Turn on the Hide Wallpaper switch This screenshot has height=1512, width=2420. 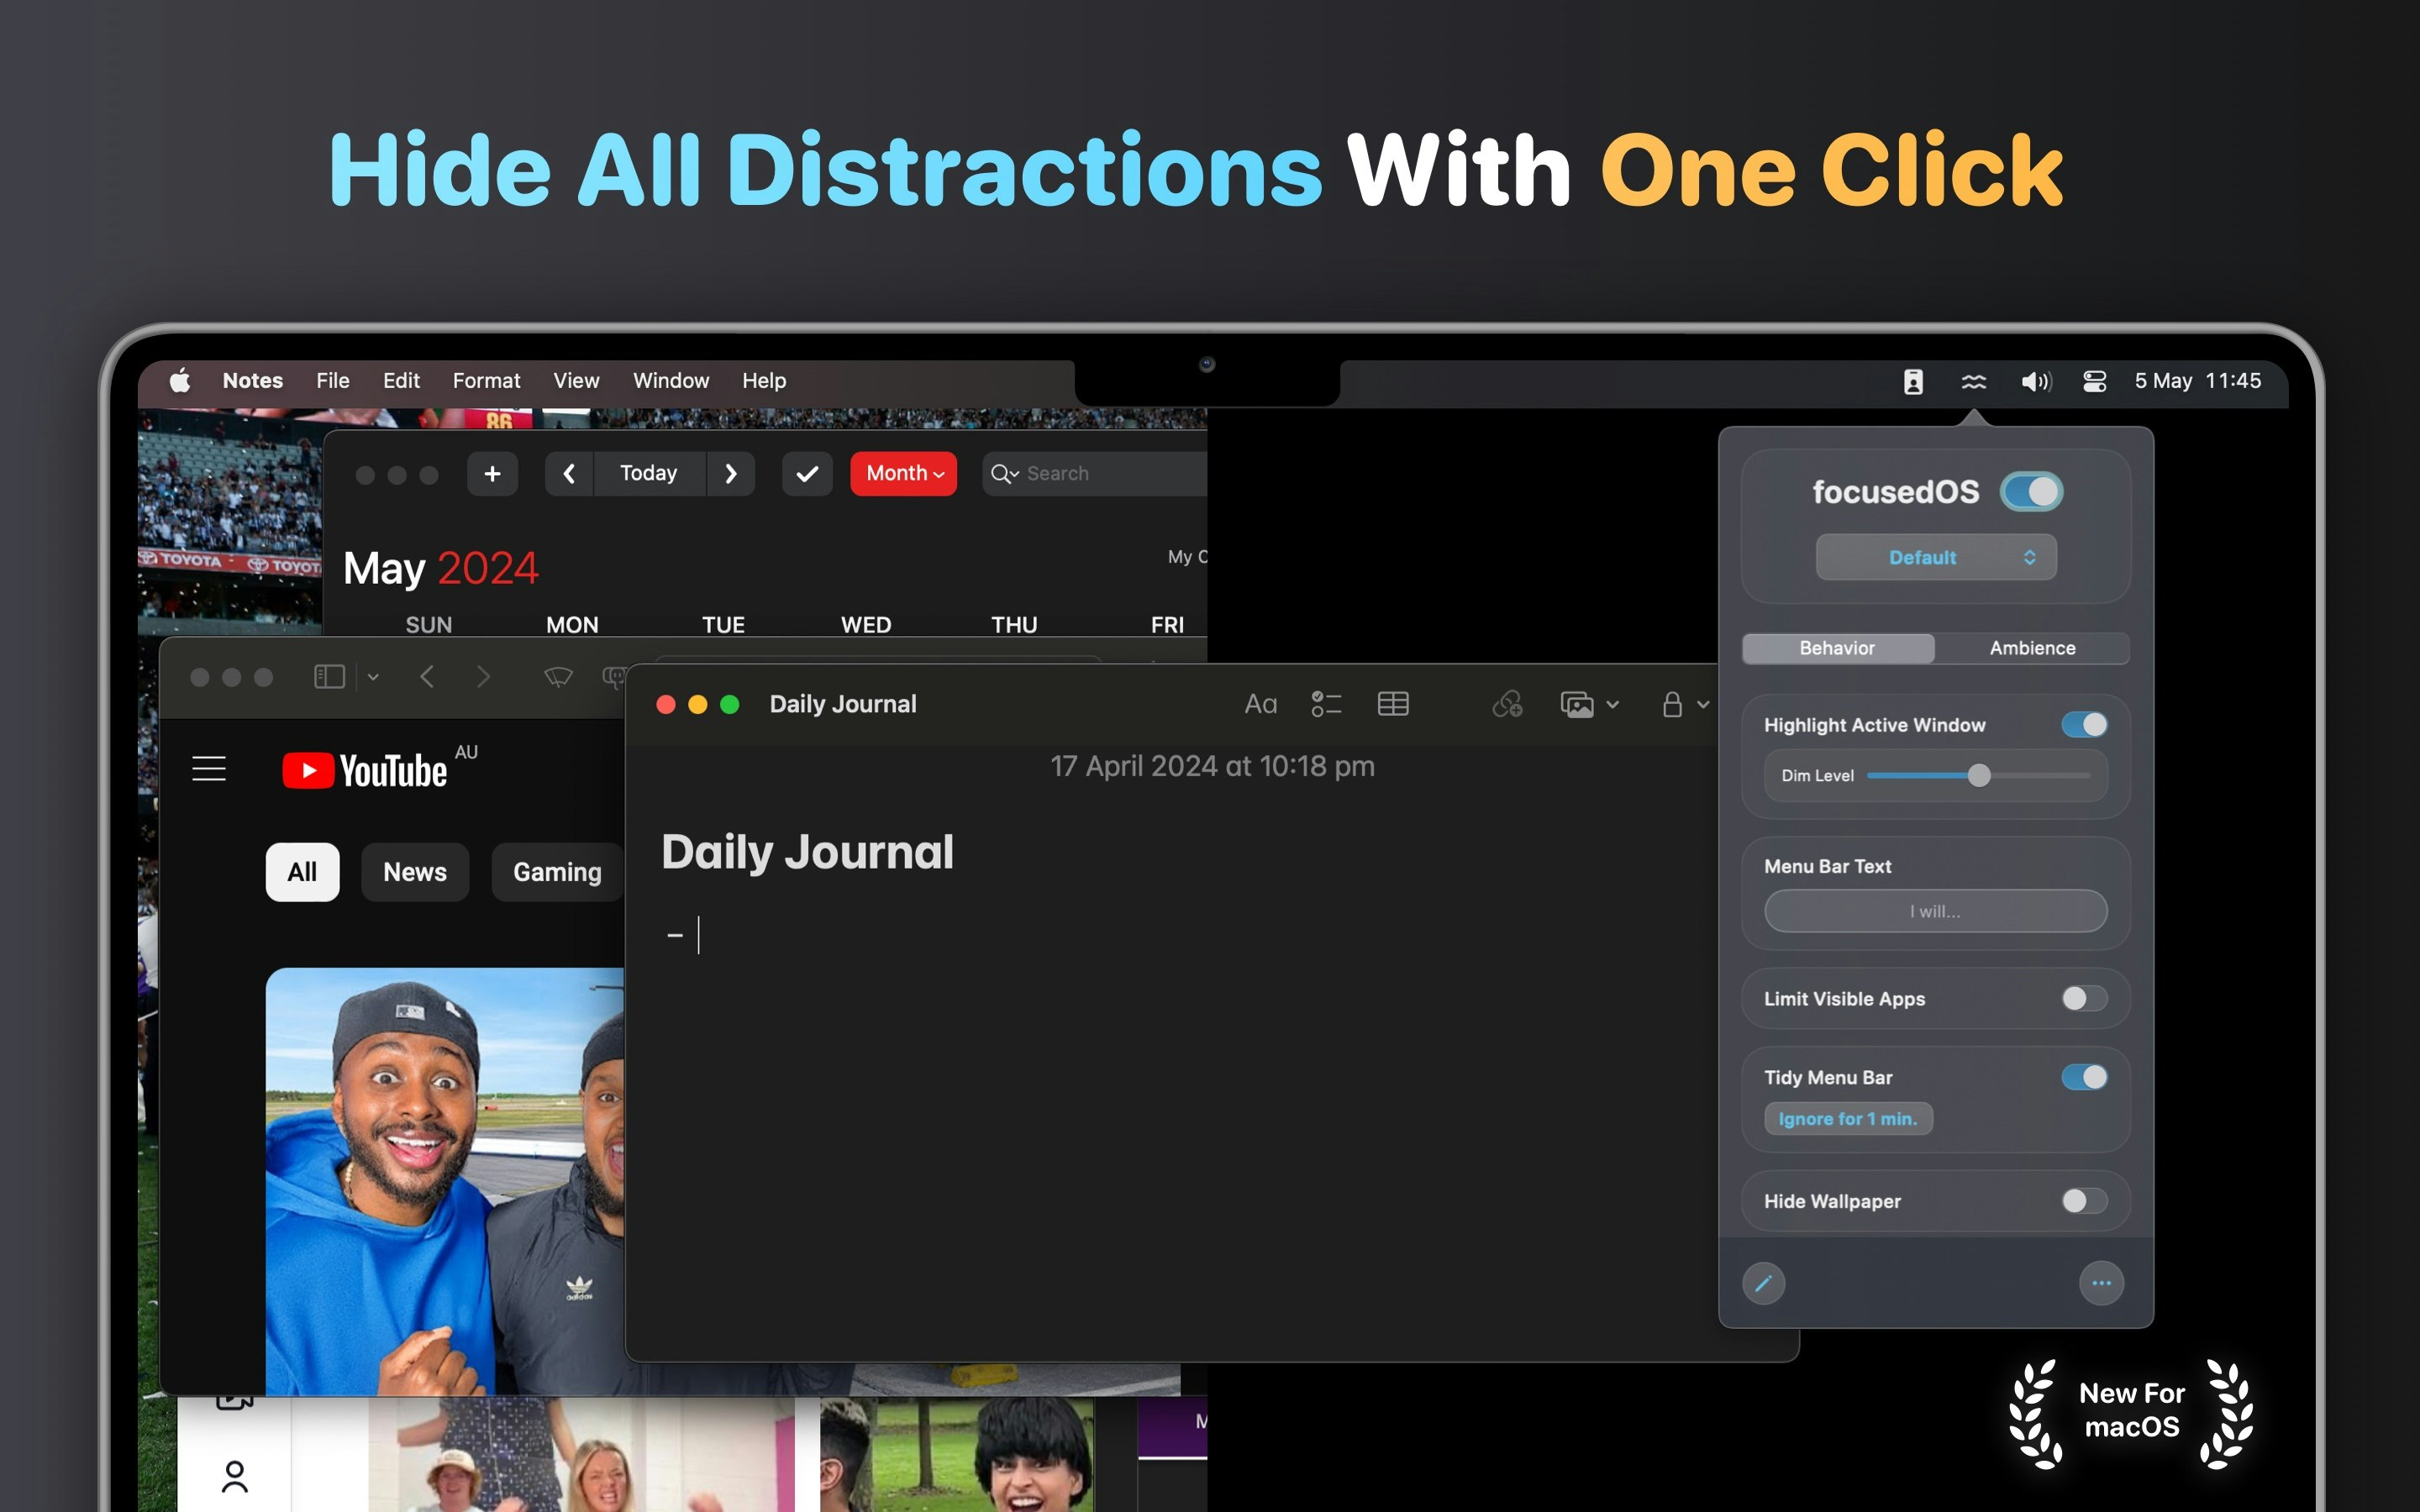tap(2084, 1201)
